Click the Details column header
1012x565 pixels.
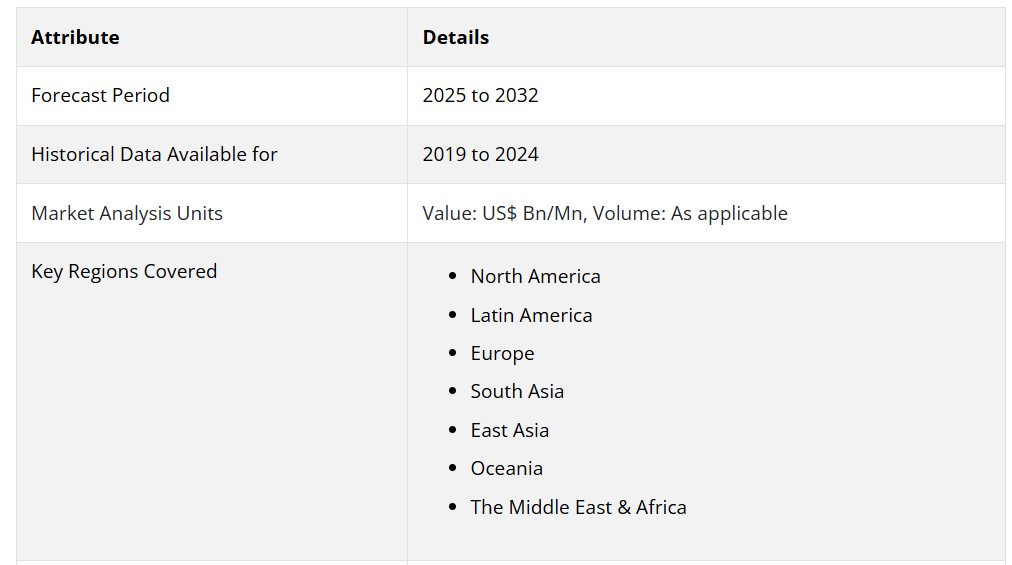(x=456, y=37)
